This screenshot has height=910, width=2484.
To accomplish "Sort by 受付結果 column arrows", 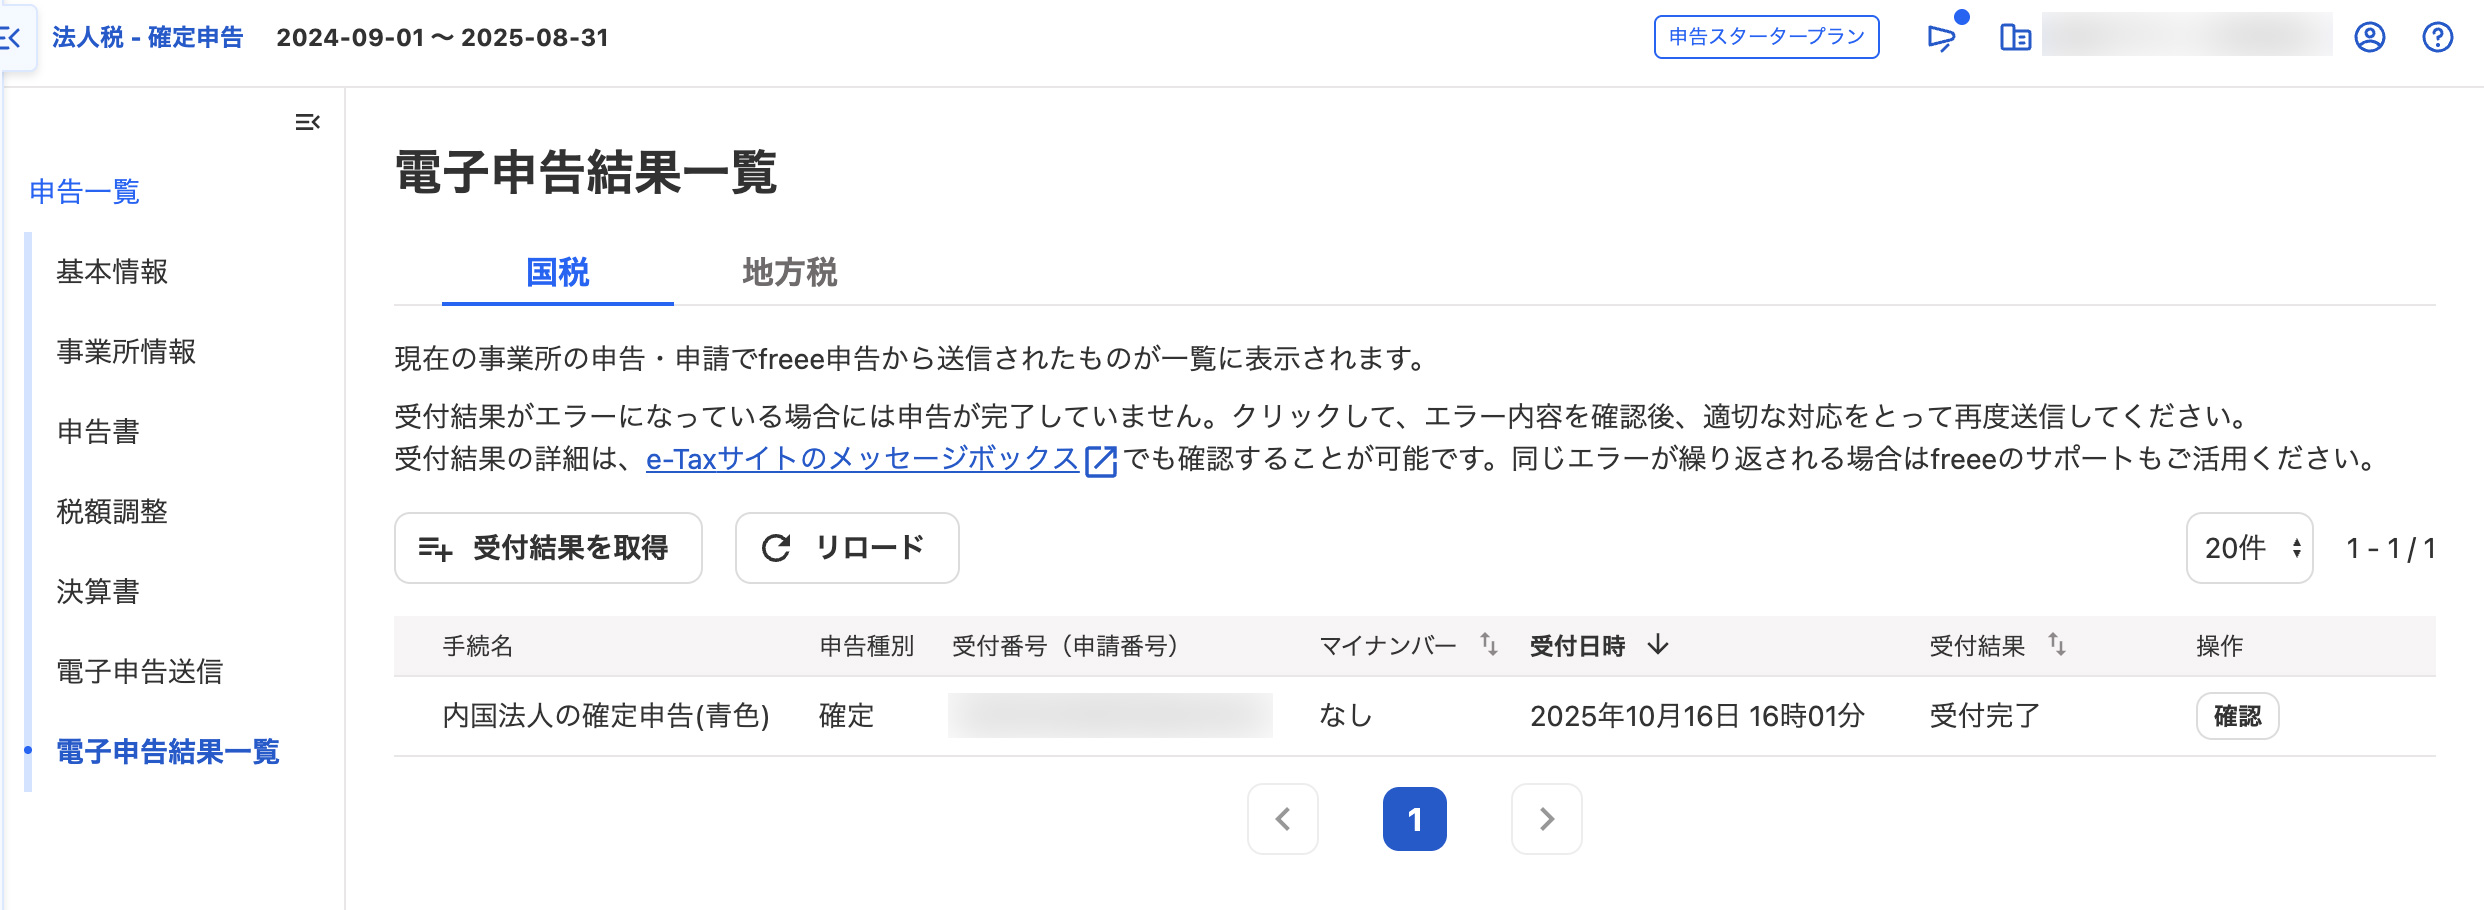I will pos(2056,645).
